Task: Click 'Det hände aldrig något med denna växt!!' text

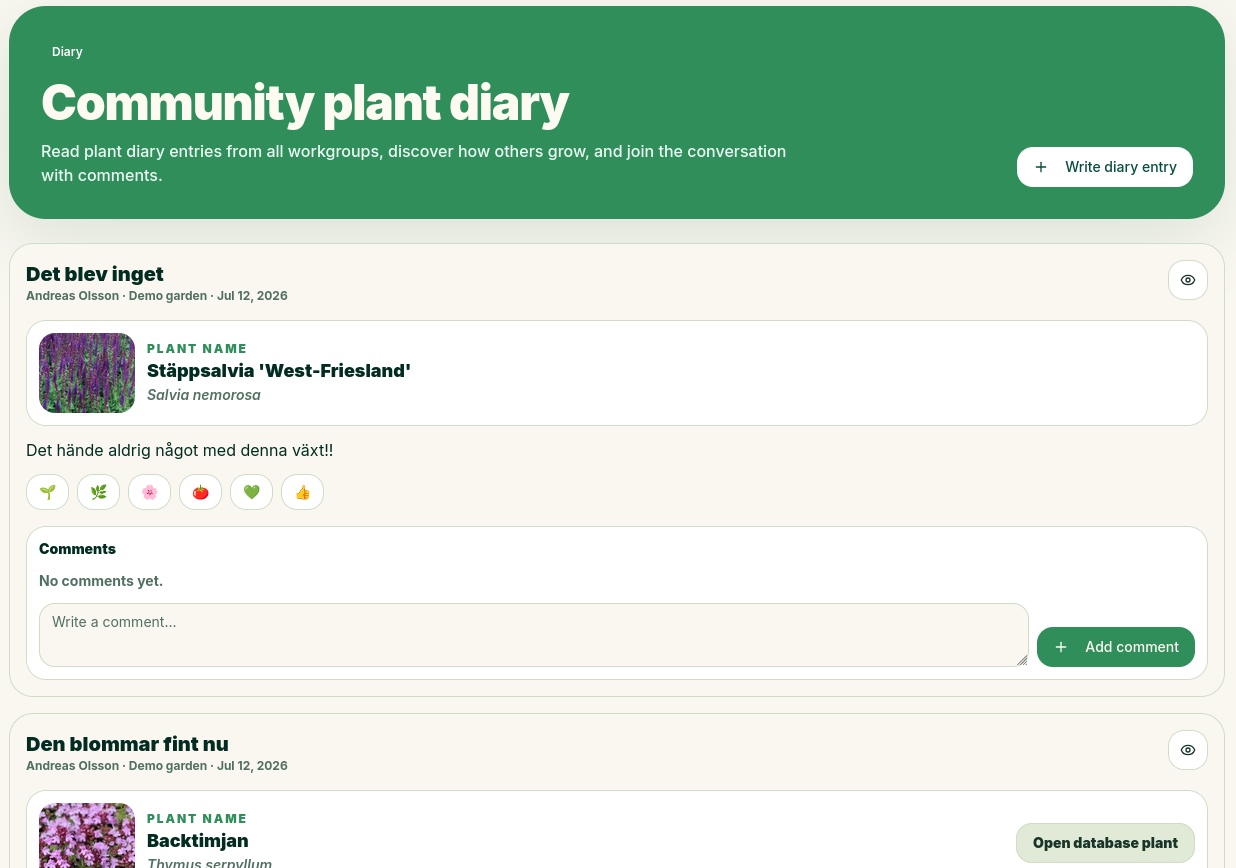Action: coord(180,451)
